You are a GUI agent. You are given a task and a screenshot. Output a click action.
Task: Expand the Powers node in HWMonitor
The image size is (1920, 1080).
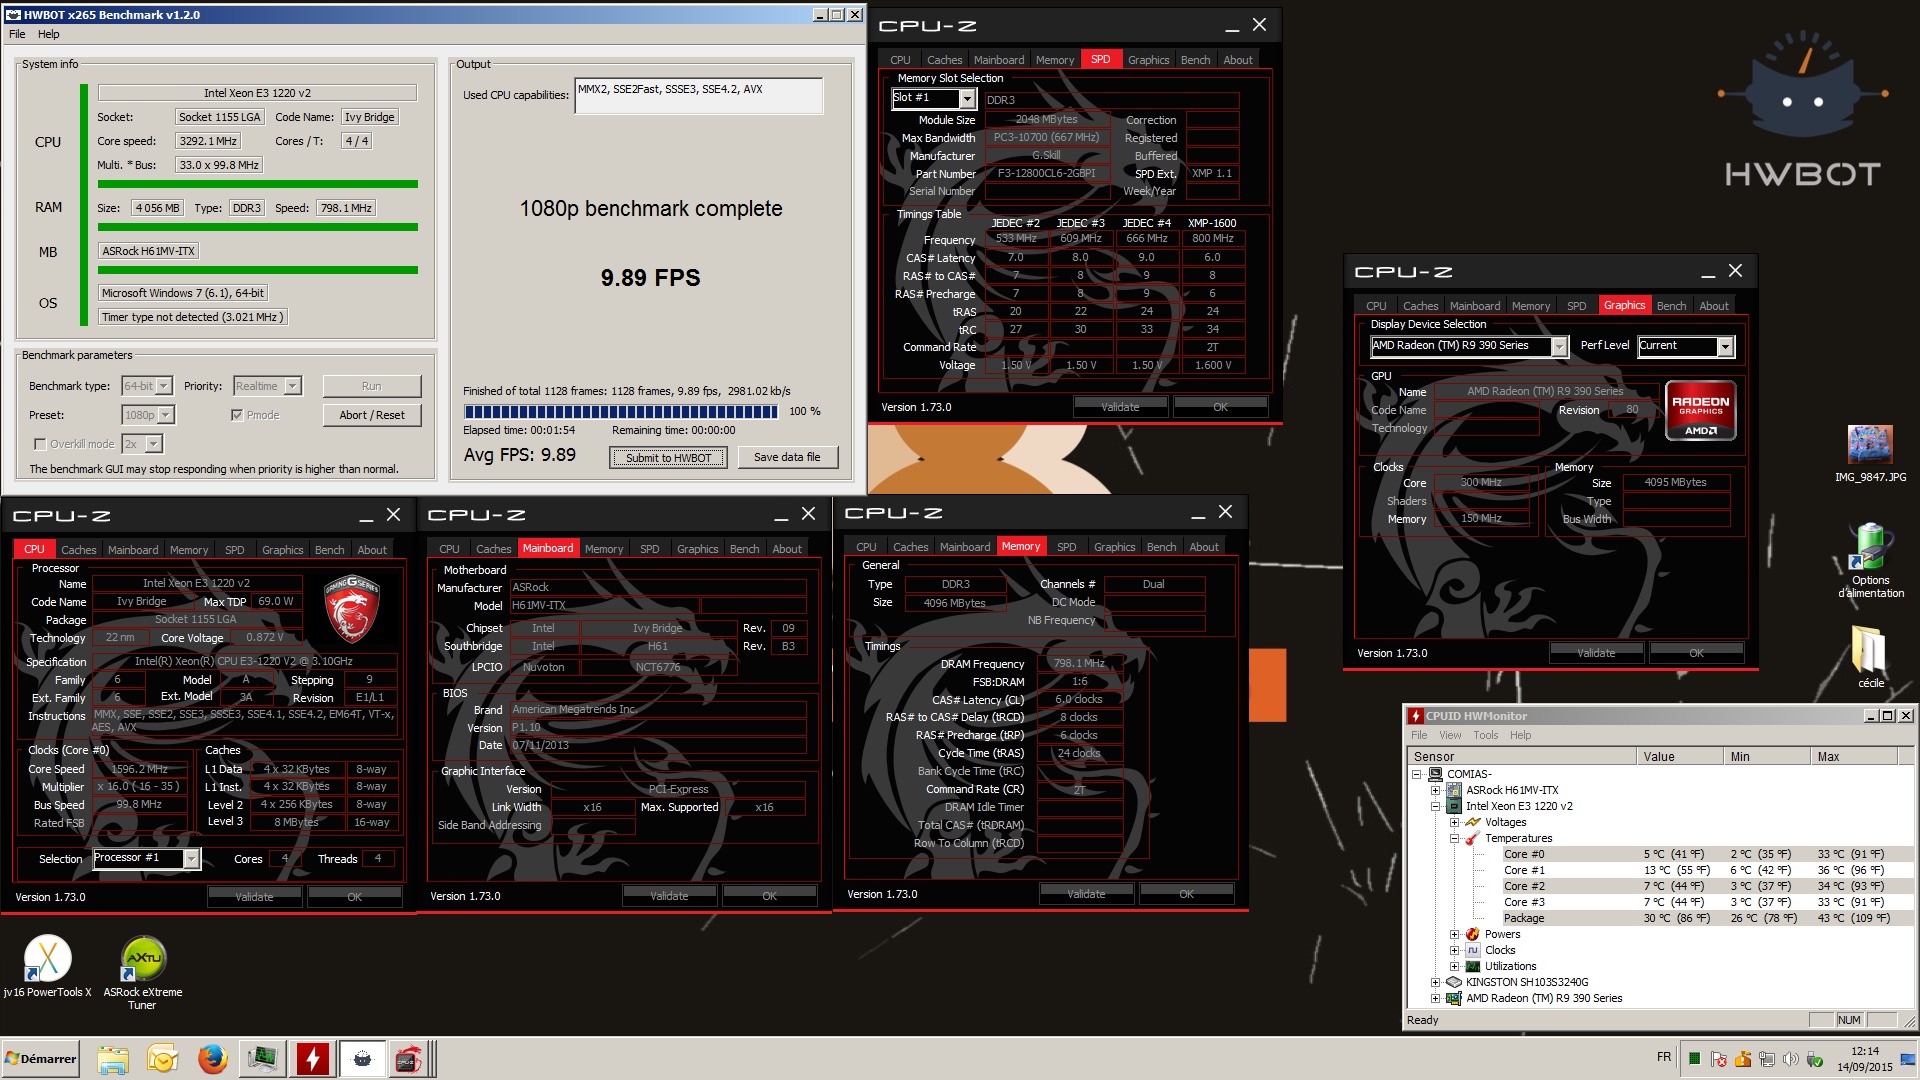point(1454,934)
